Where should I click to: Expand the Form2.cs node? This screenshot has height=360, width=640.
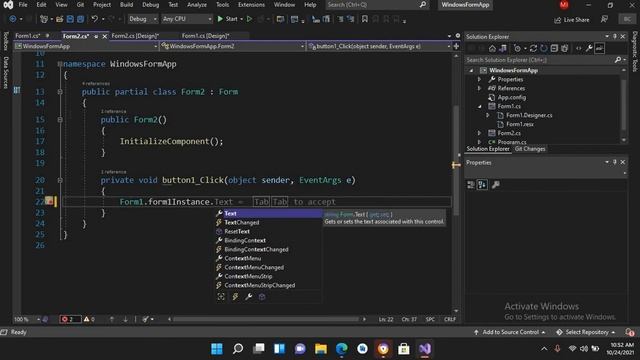pyautogui.click(x=480, y=133)
